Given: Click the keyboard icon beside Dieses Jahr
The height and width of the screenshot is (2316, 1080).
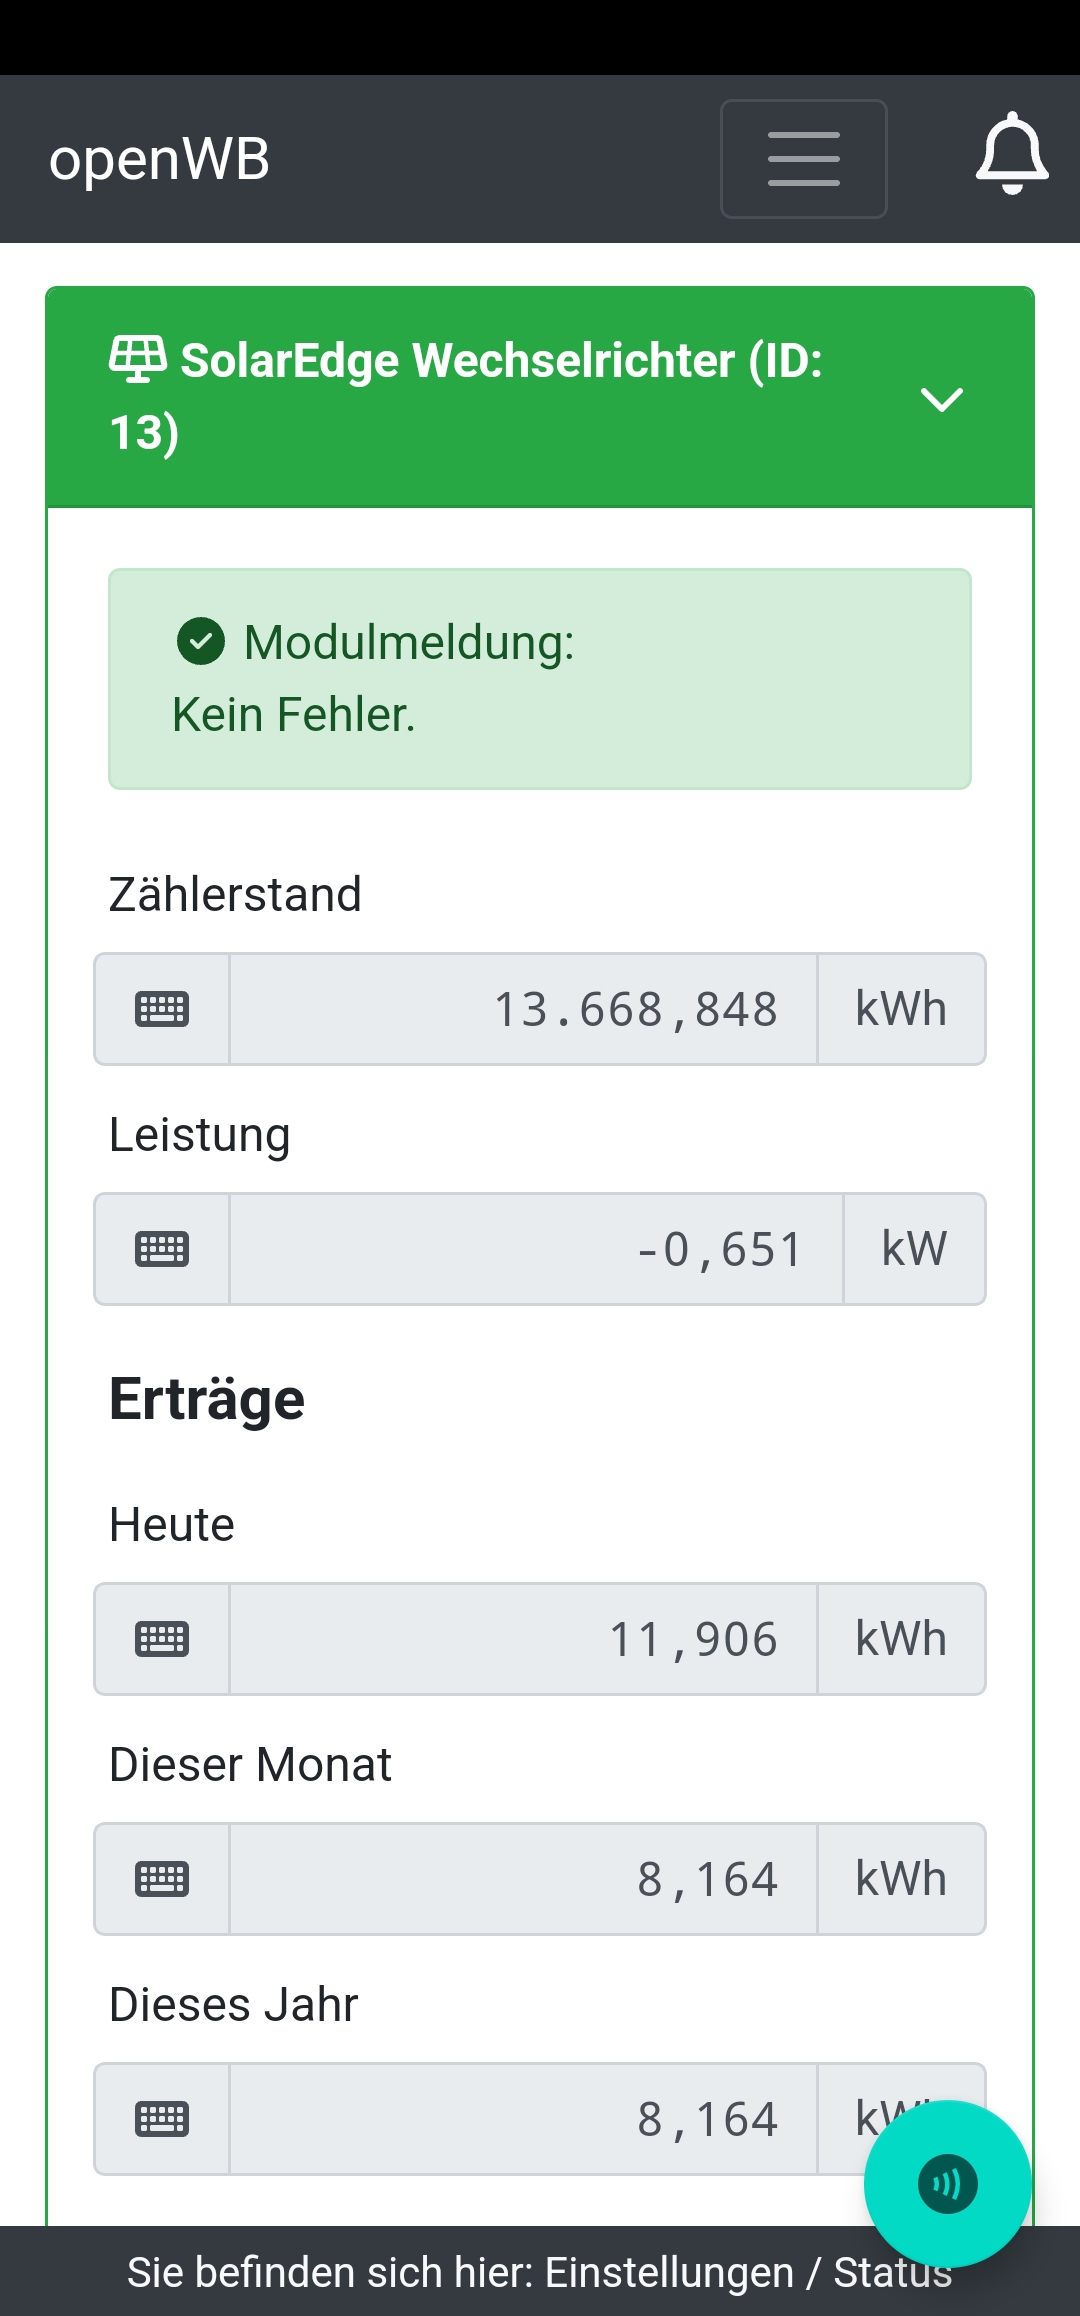Looking at the screenshot, I should [162, 2119].
